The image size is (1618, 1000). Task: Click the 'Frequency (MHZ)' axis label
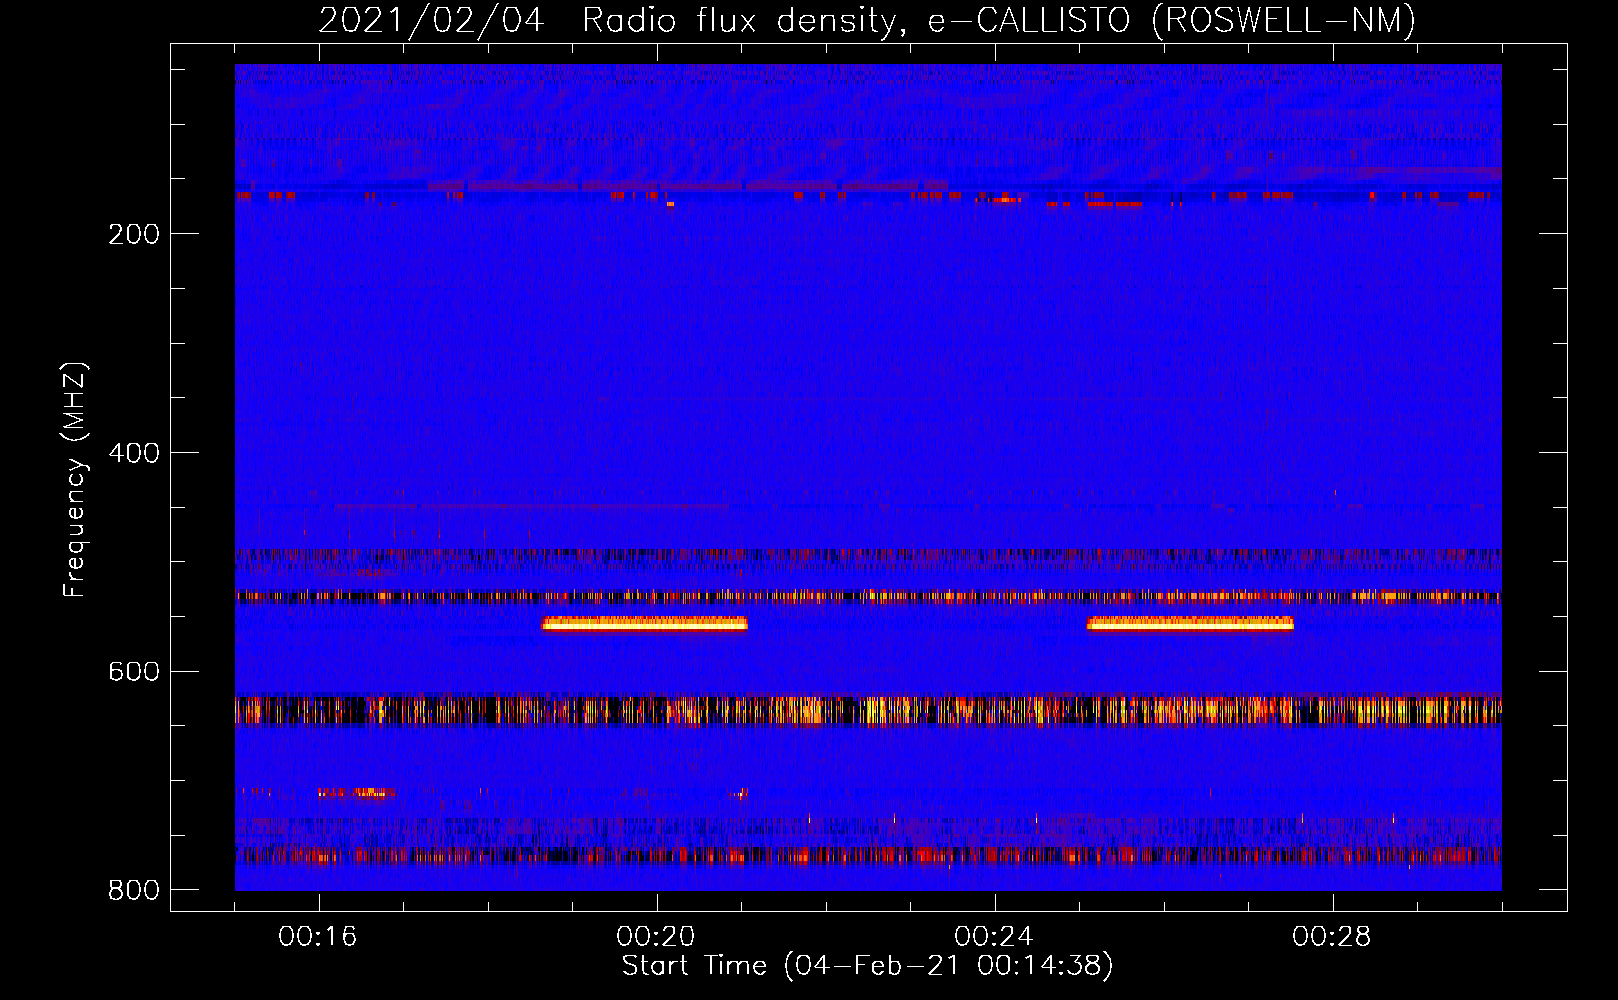(x=74, y=479)
